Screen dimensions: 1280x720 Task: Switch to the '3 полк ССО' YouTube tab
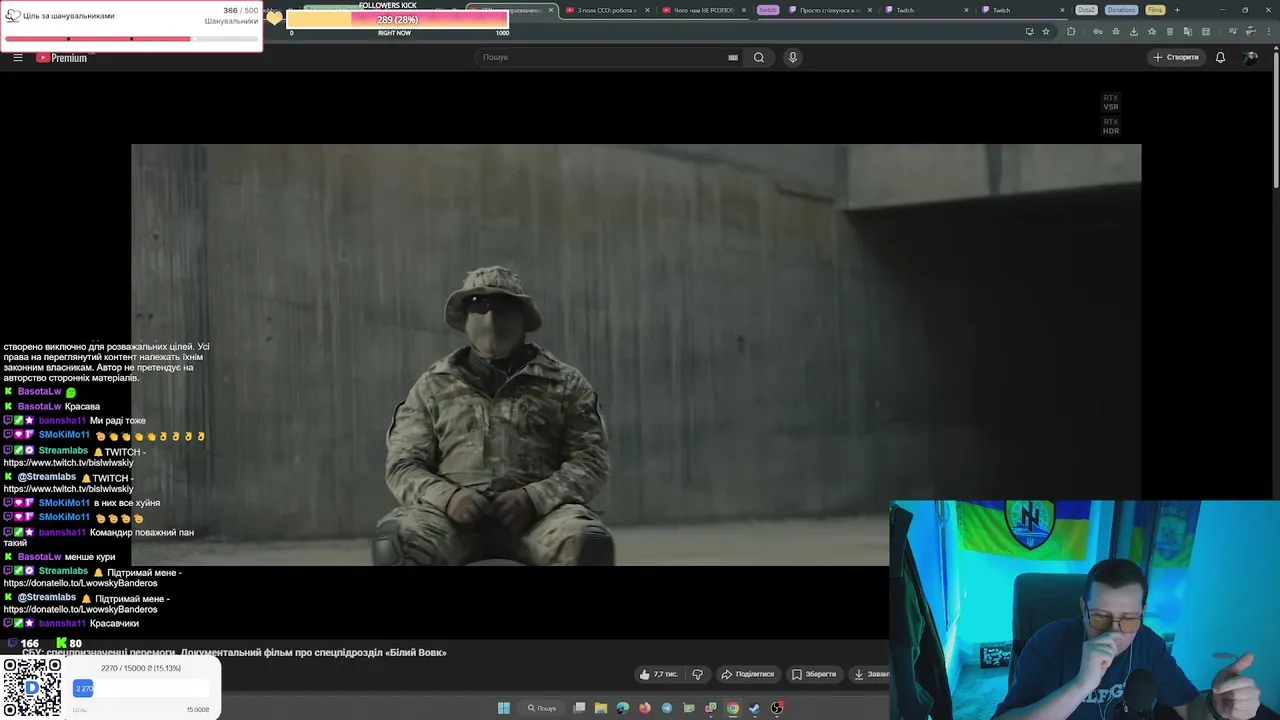coord(606,10)
